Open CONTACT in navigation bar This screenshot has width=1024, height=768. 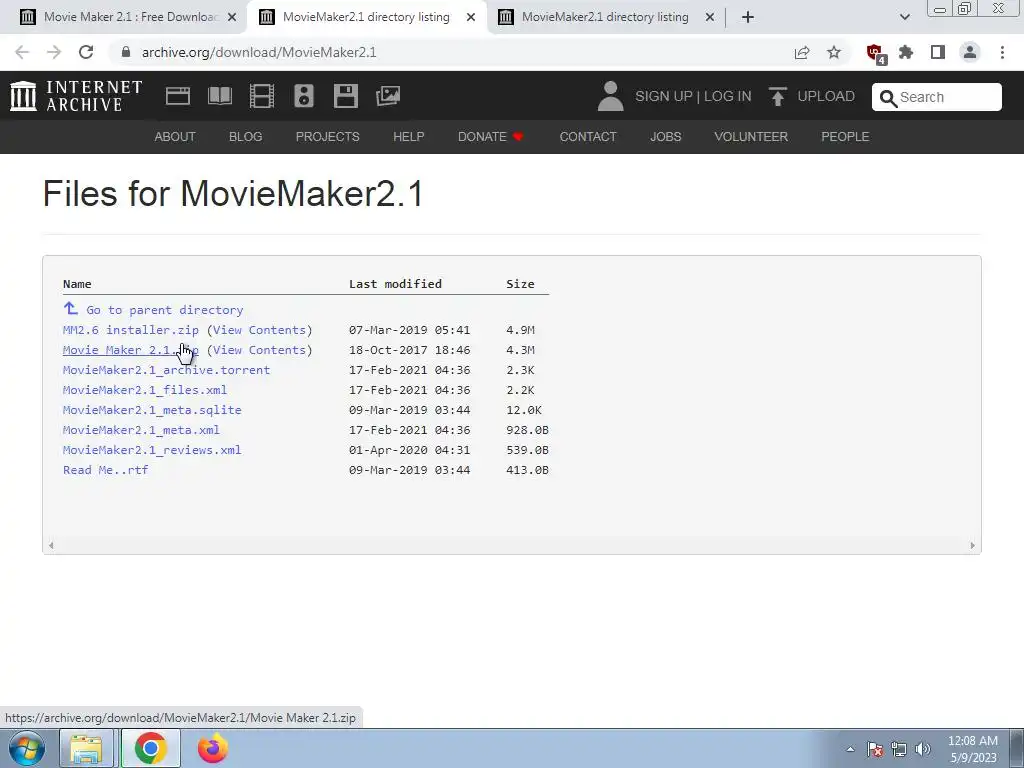coord(588,136)
